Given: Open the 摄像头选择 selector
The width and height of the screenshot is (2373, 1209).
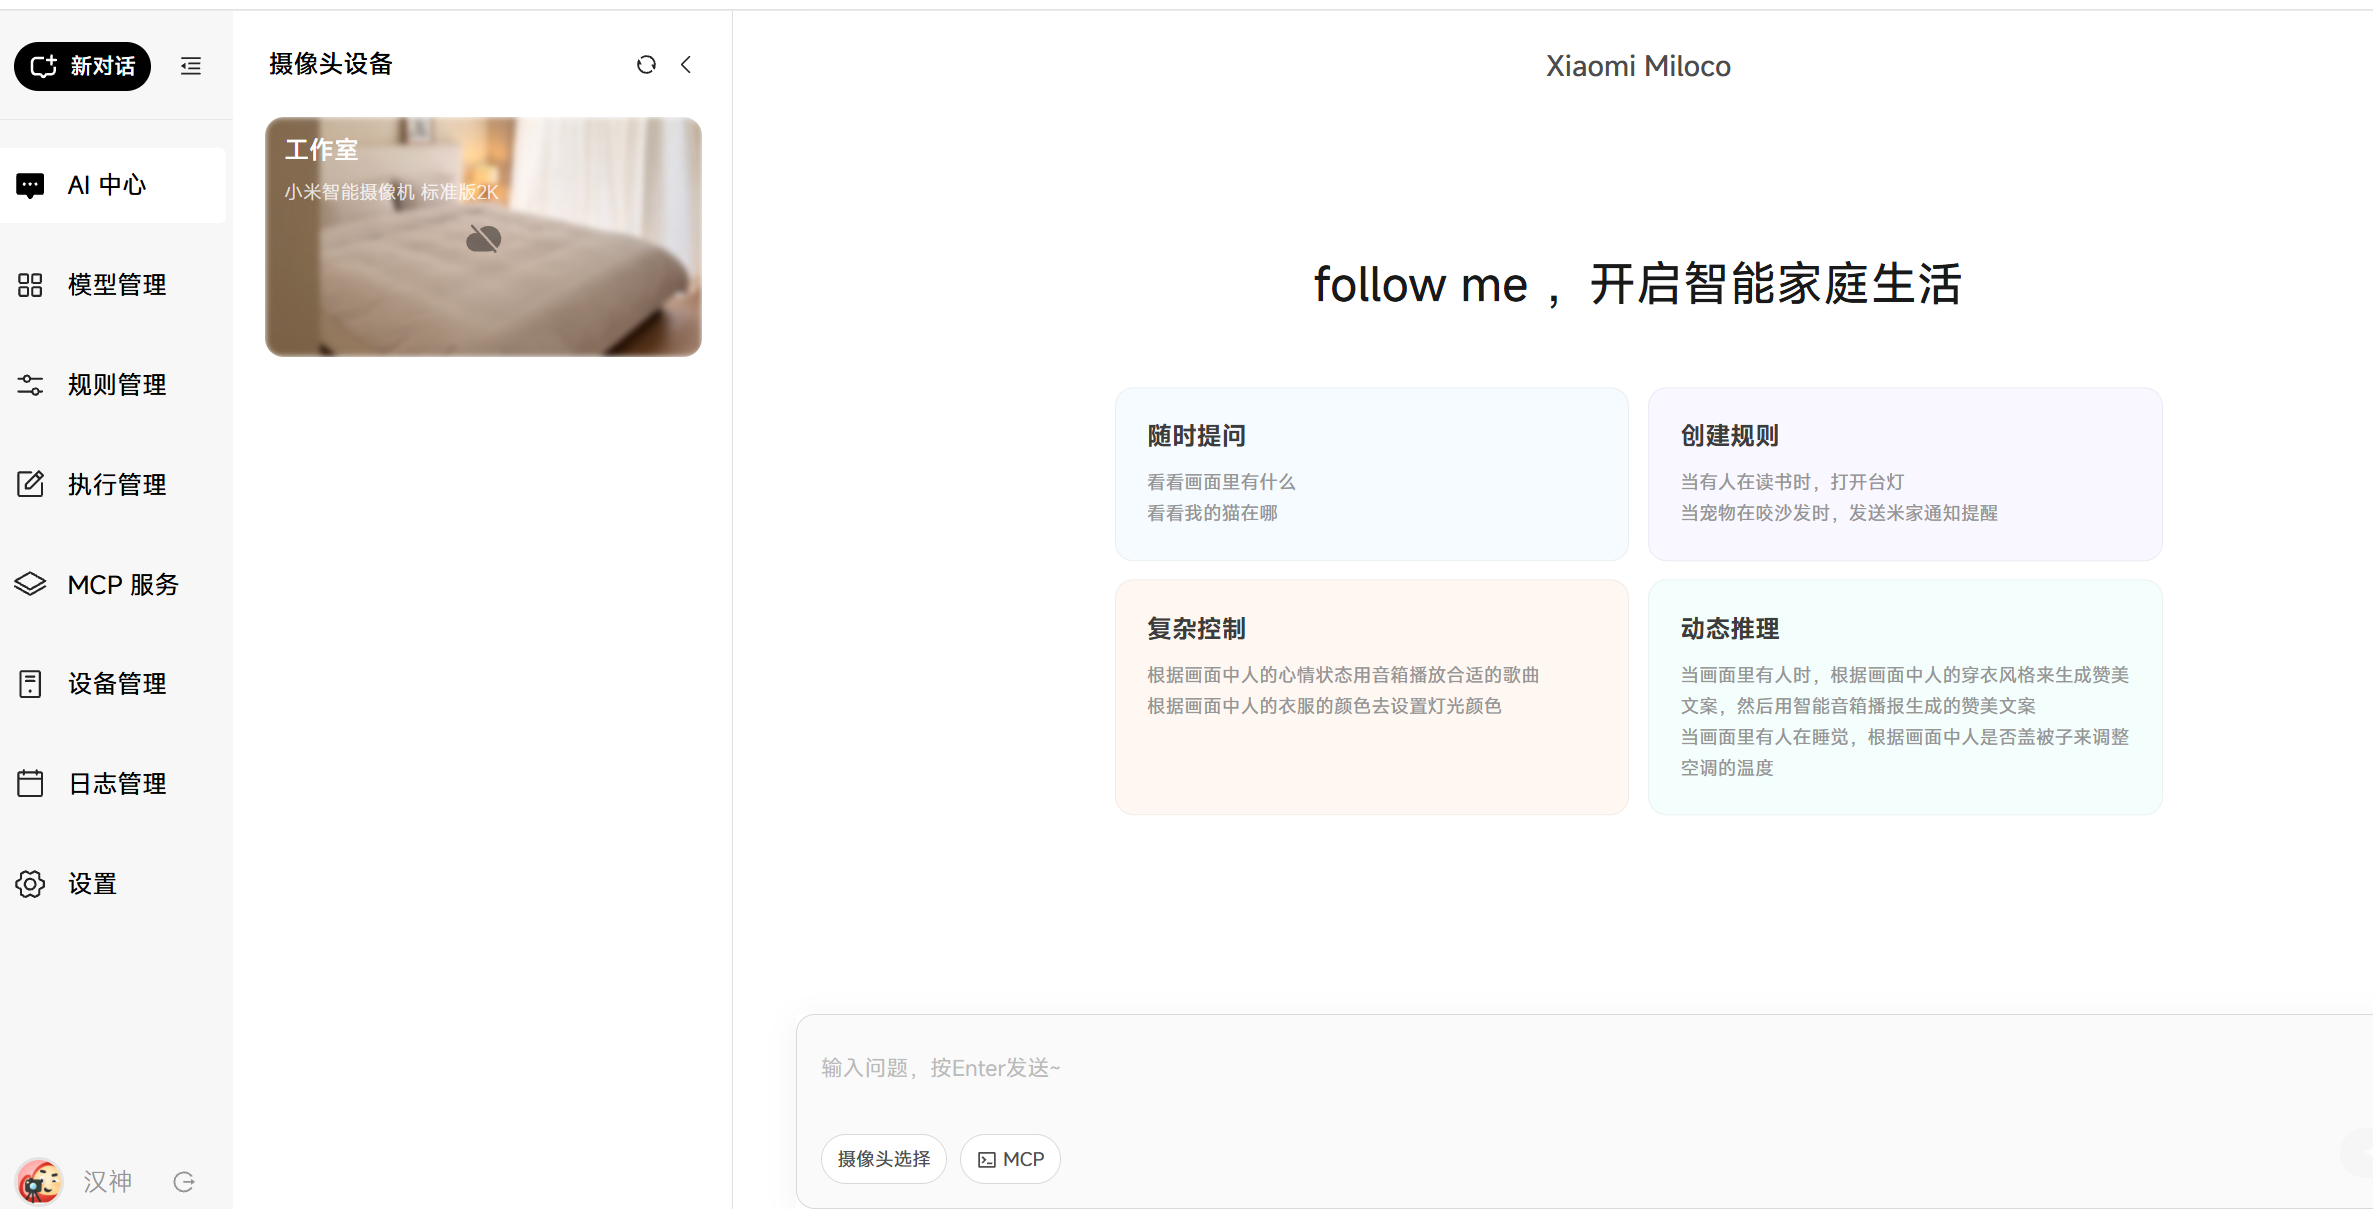Looking at the screenshot, I should tap(883, 1159).
